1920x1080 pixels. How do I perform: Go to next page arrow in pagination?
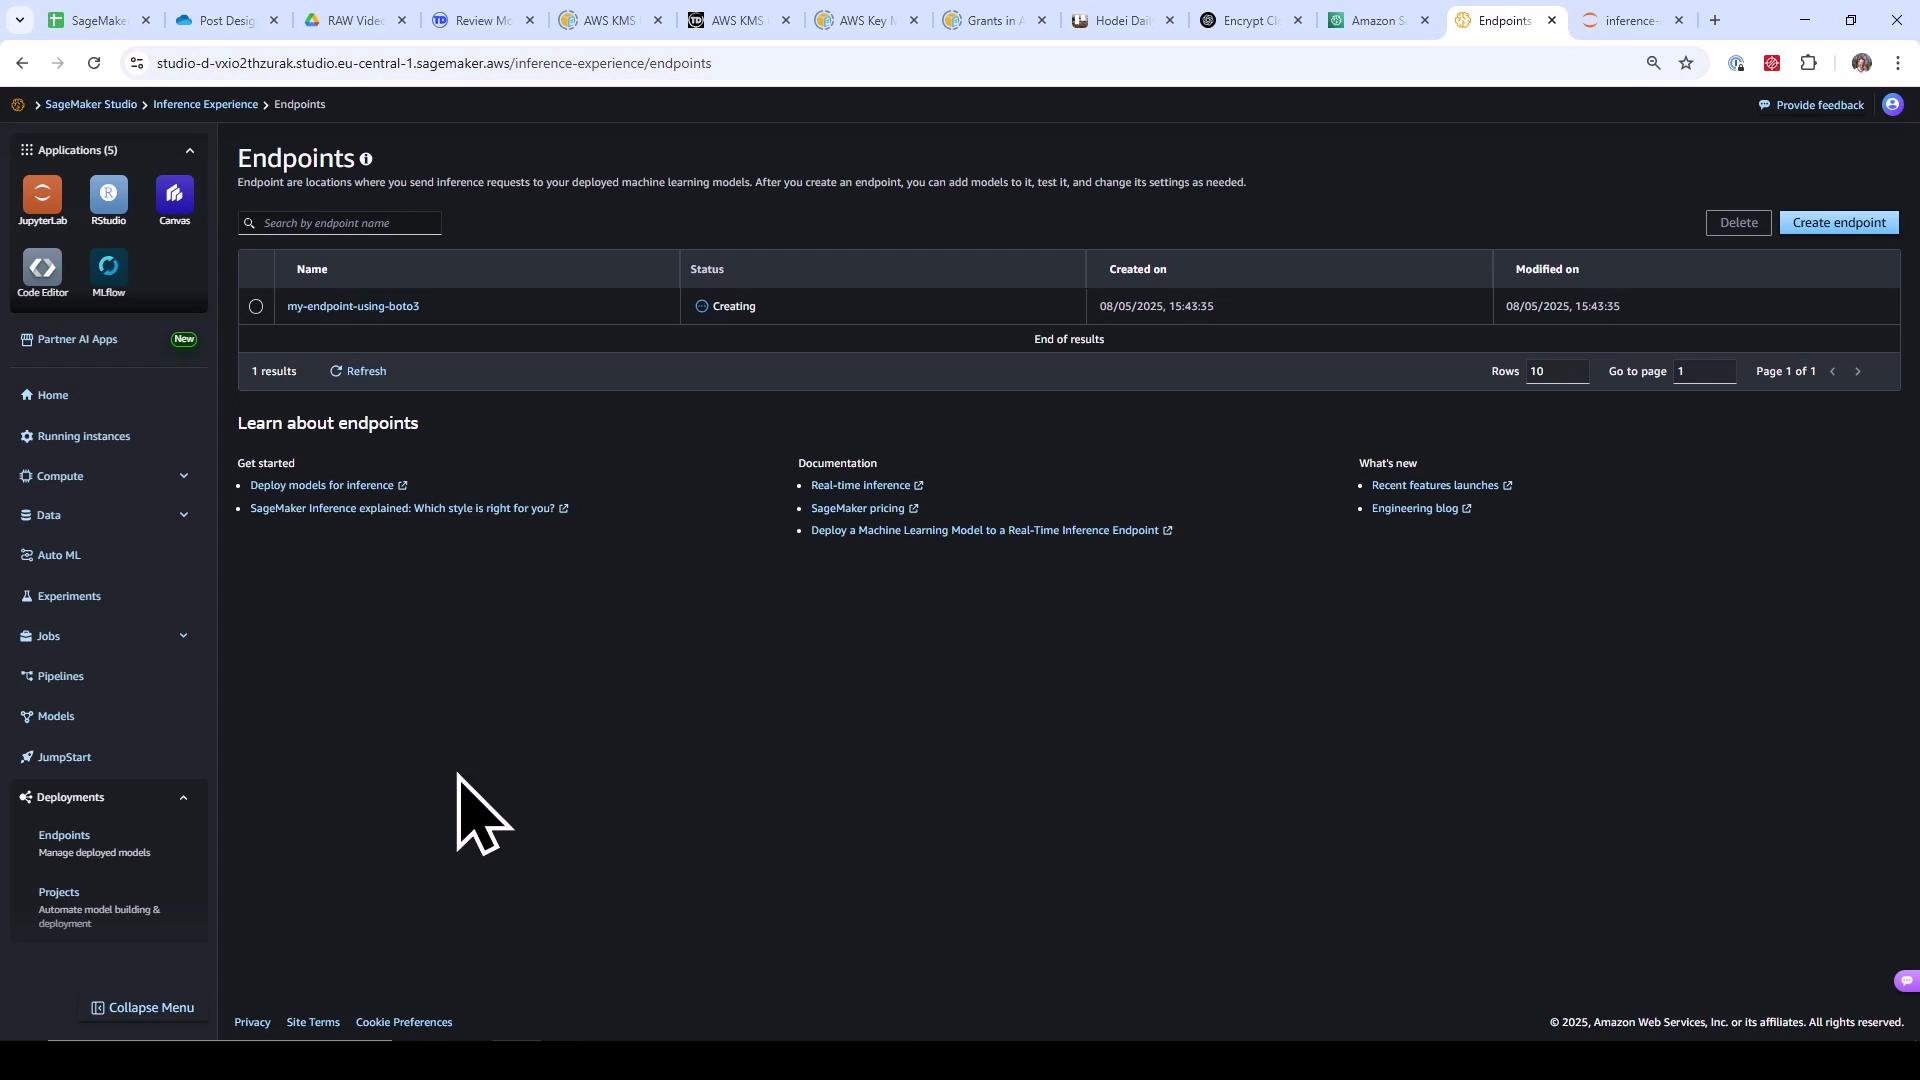[1858, 372]
